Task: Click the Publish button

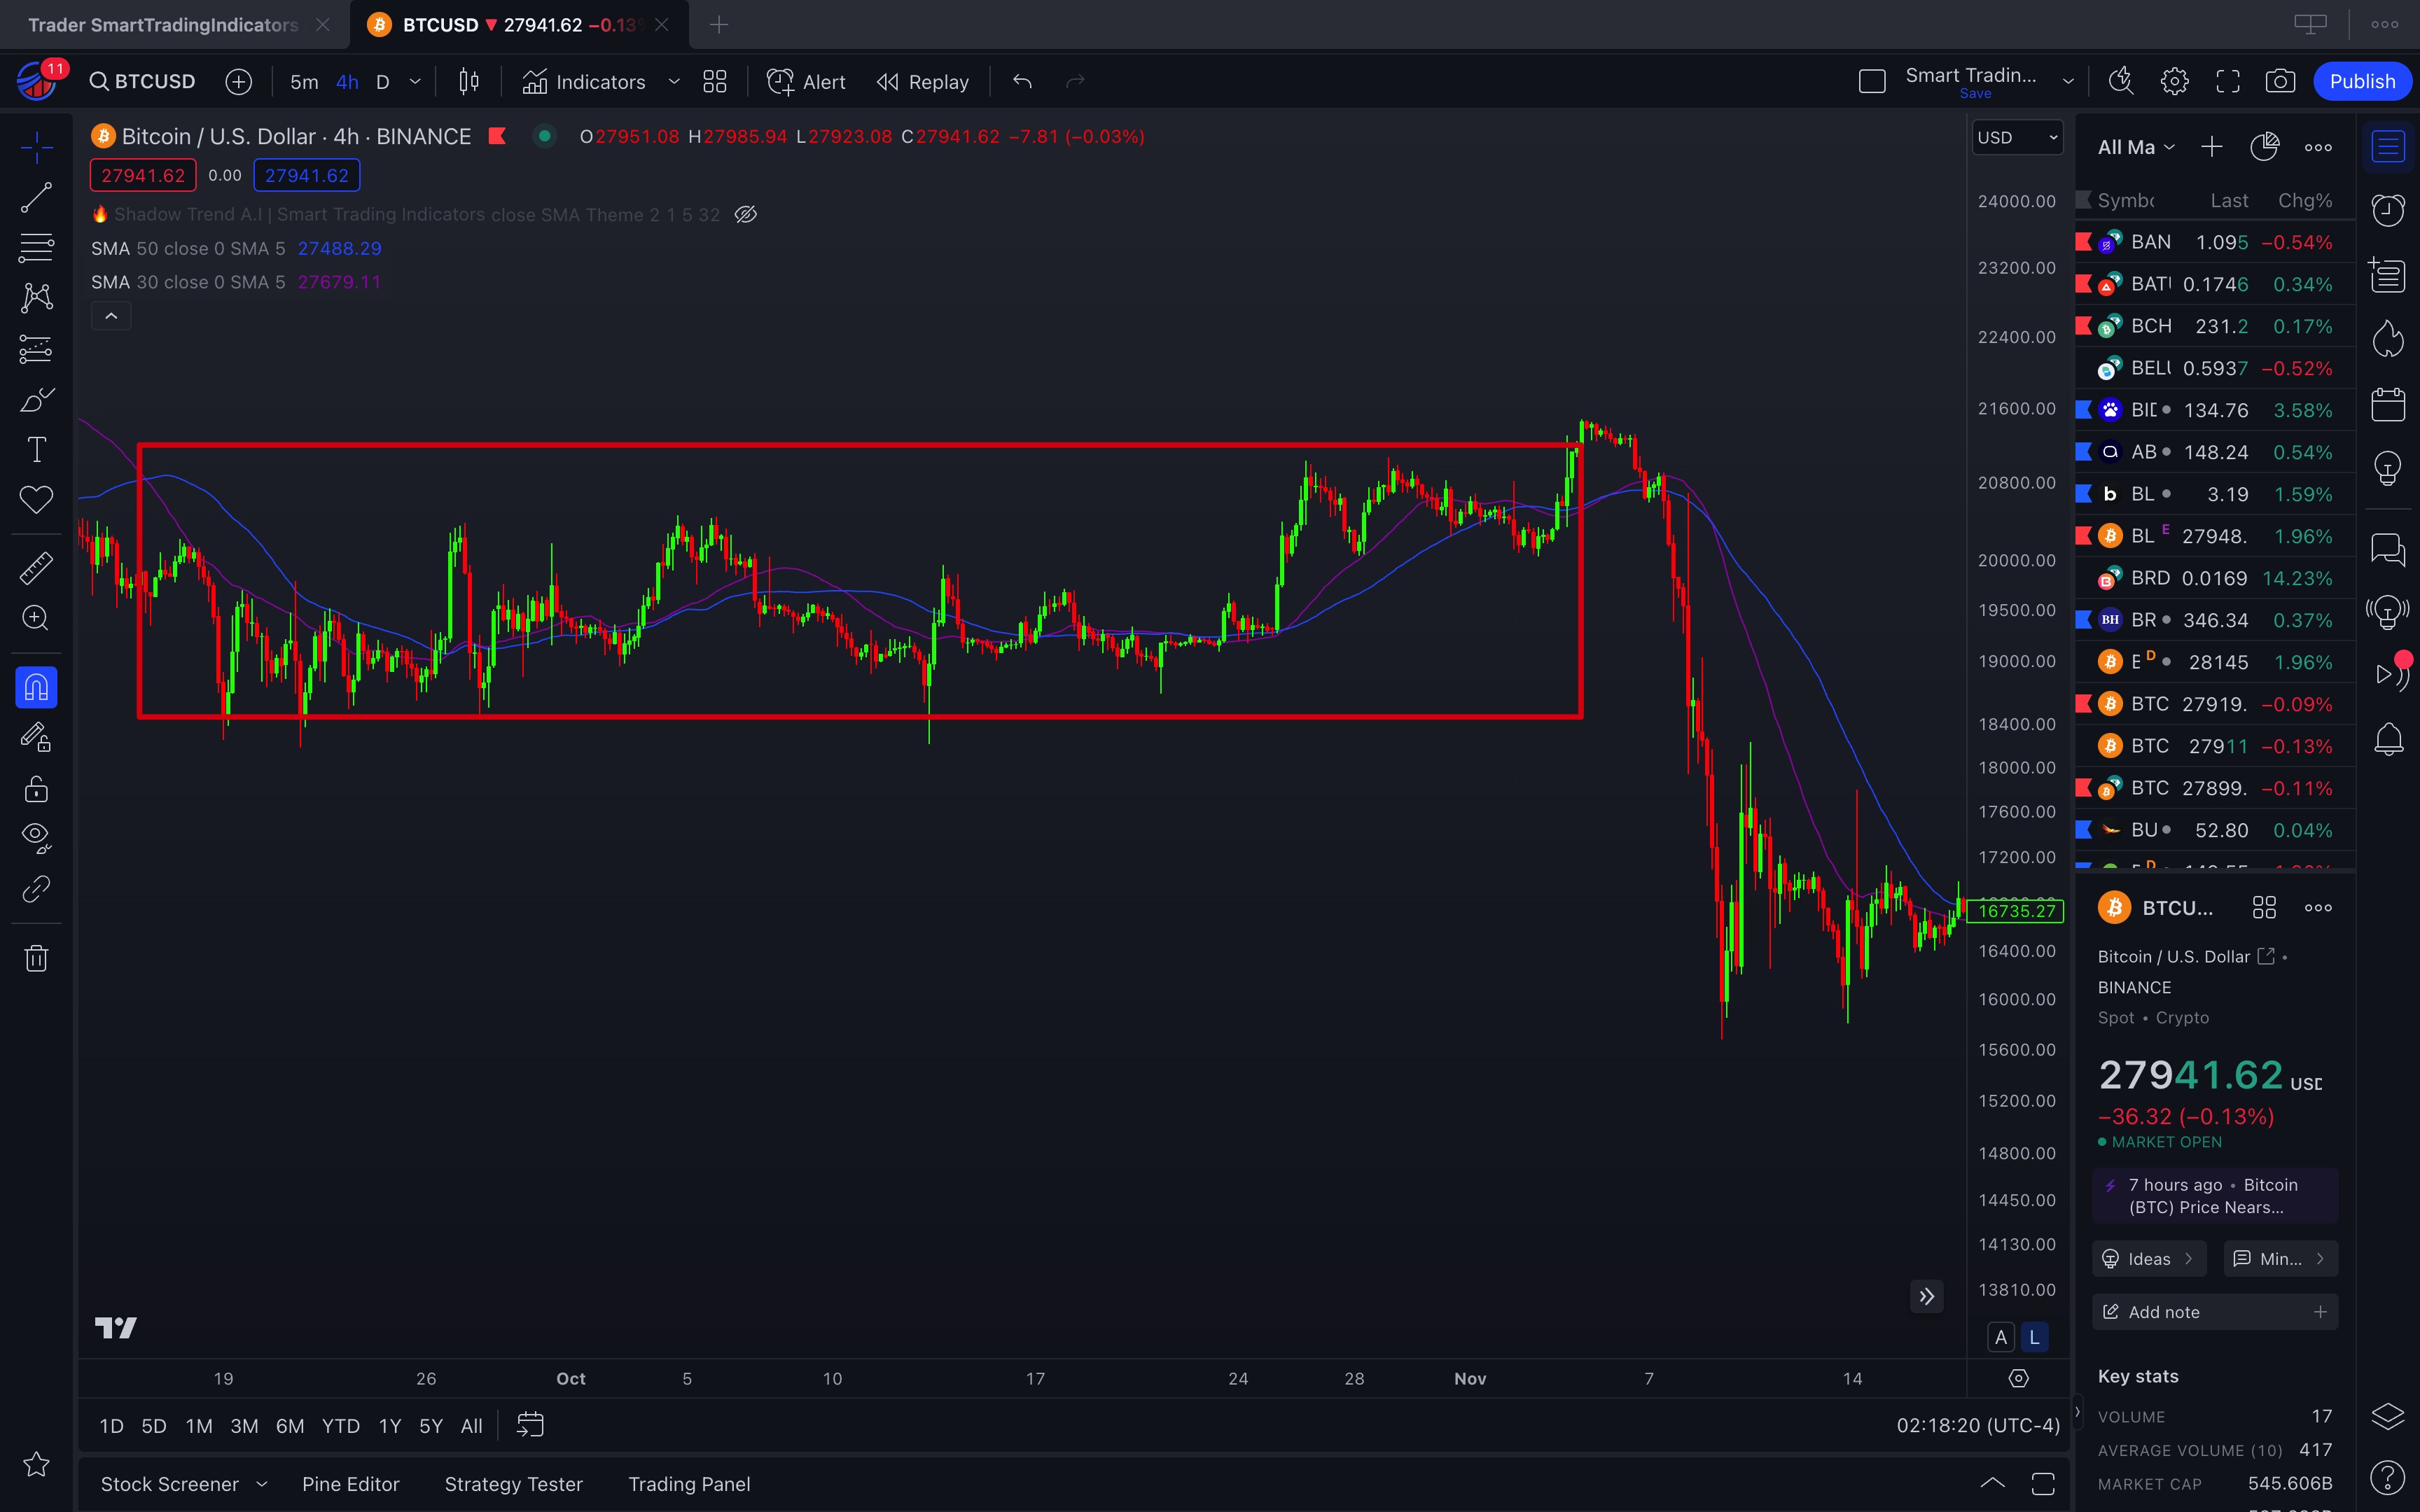Action: [2362, 82]
